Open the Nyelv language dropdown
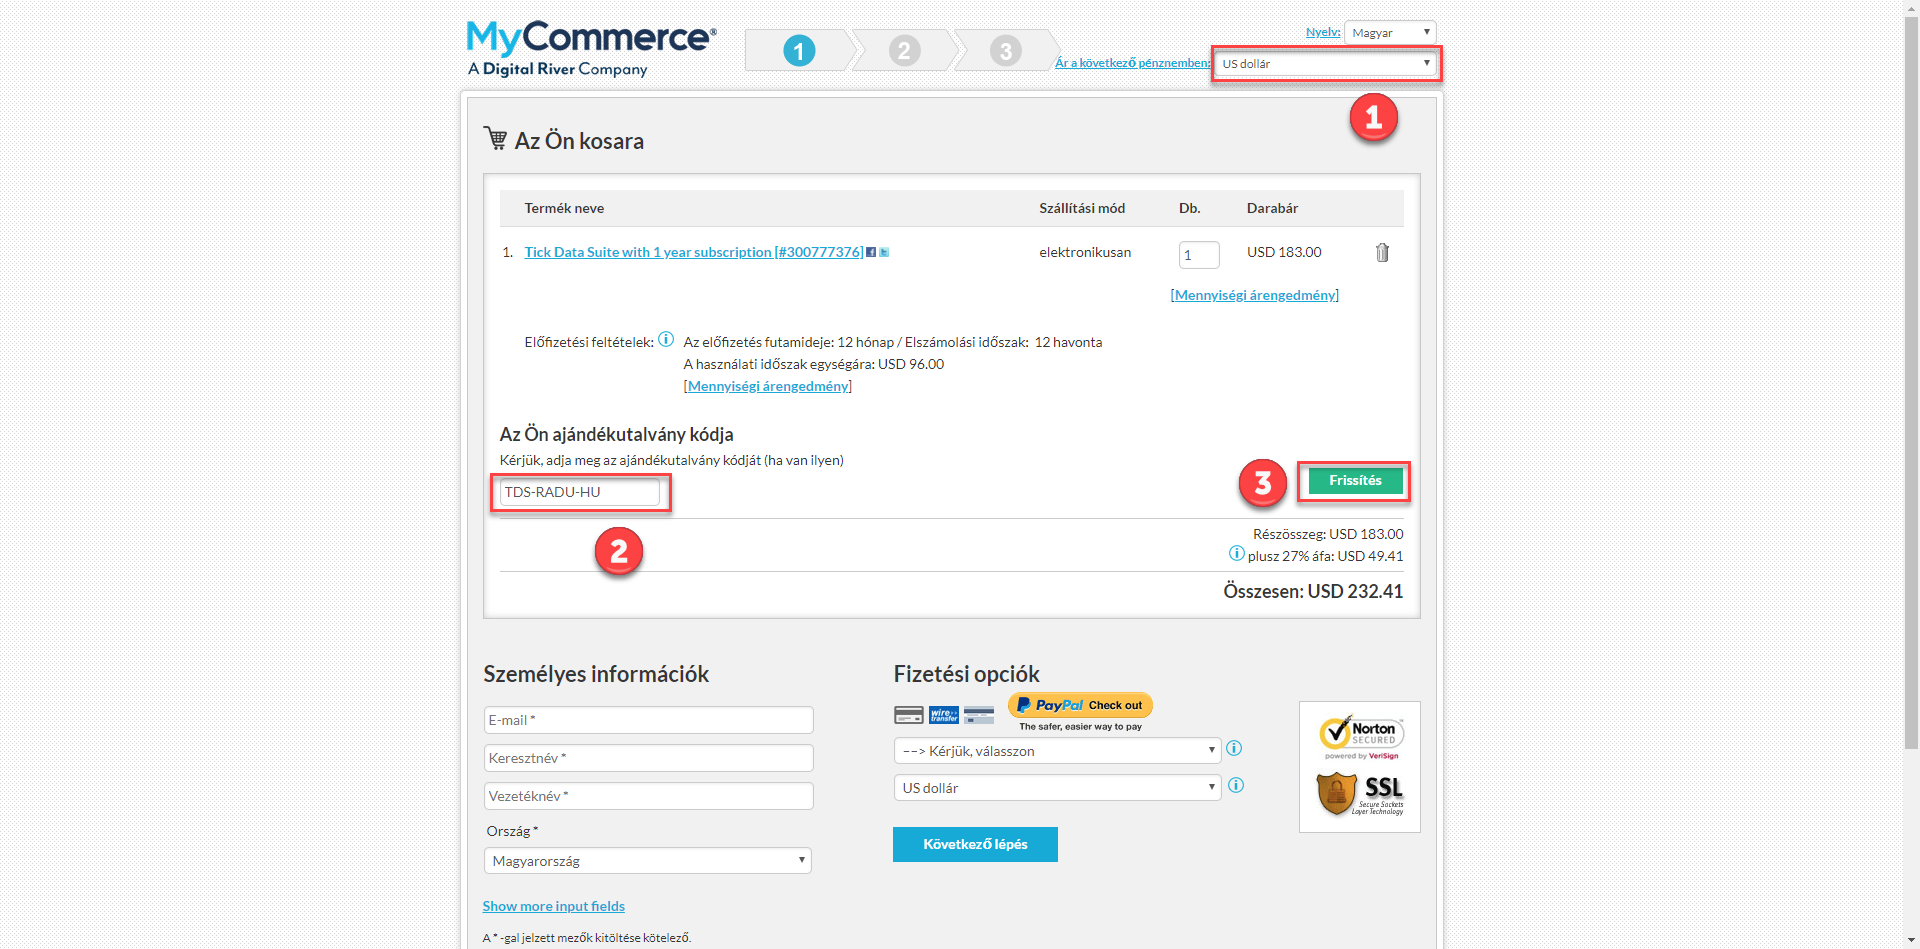 [1390, 33]
